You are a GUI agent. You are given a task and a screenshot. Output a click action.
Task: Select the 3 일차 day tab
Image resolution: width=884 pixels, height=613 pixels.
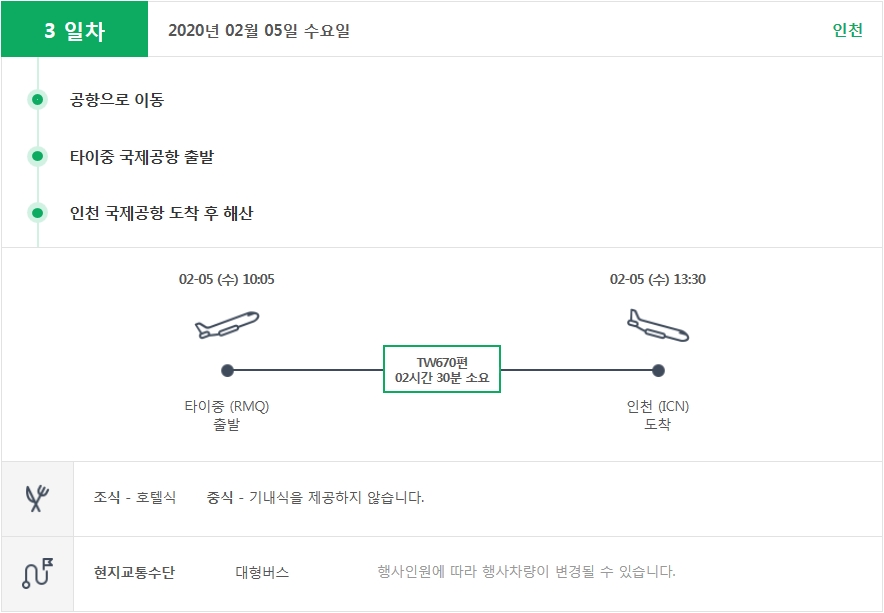tap(75, 30)
